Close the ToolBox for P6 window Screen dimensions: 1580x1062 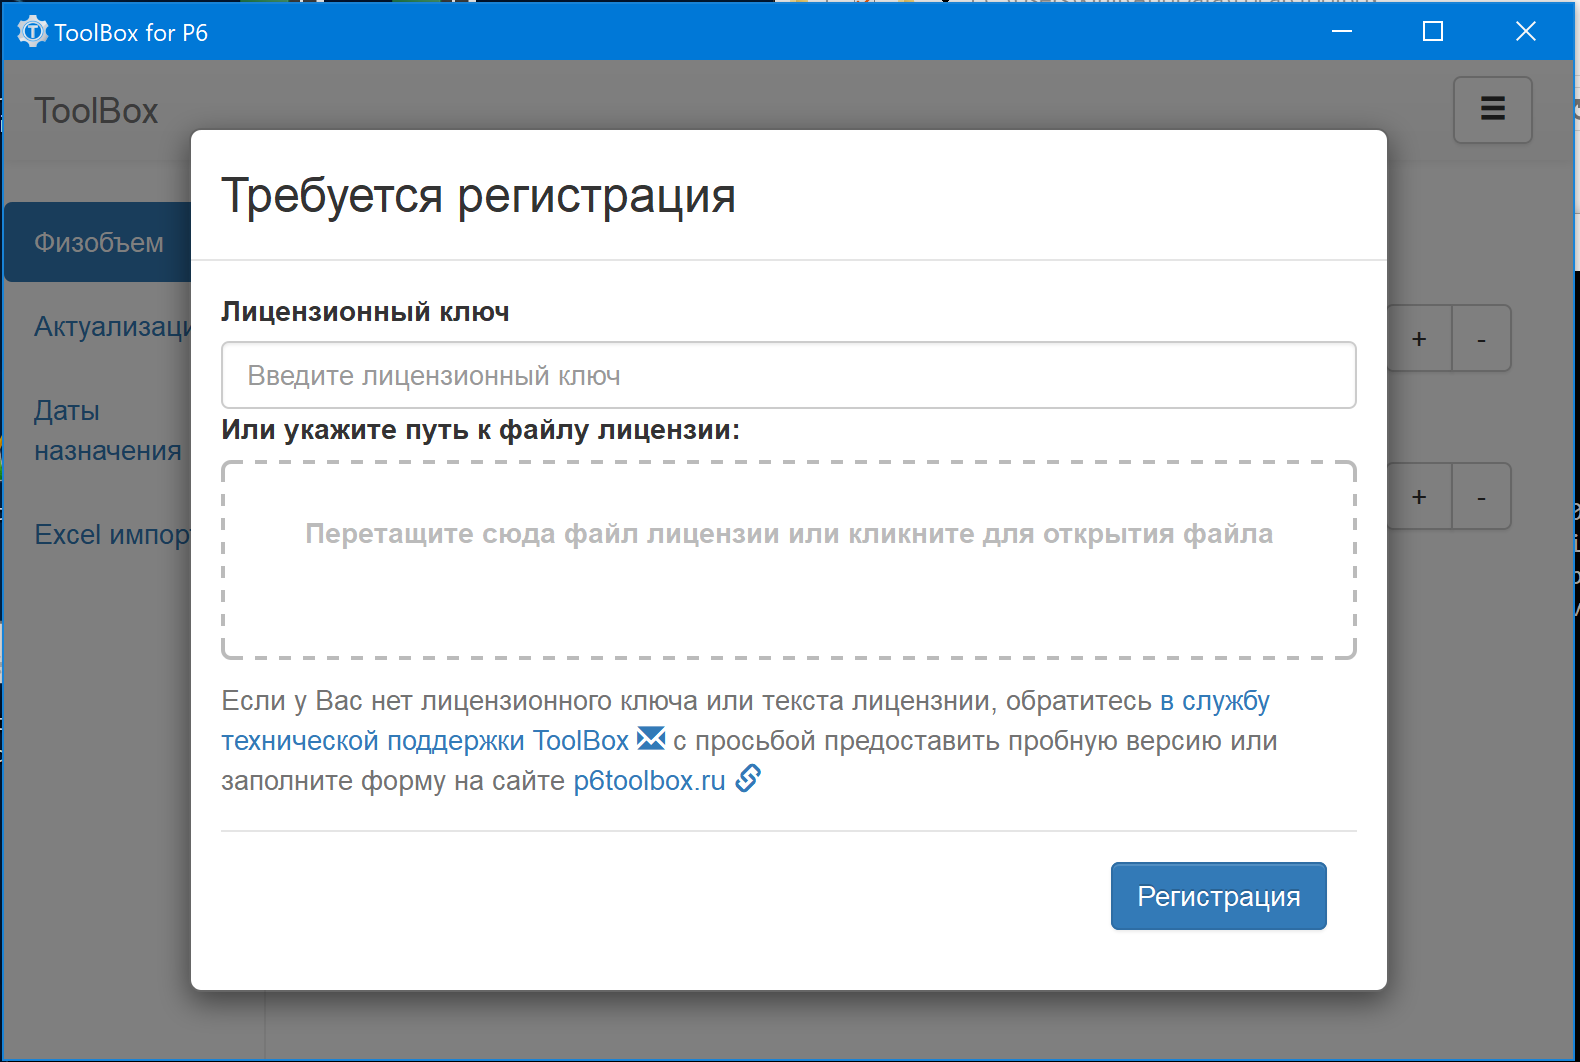pyautogui.click(x=1526, y=31)
